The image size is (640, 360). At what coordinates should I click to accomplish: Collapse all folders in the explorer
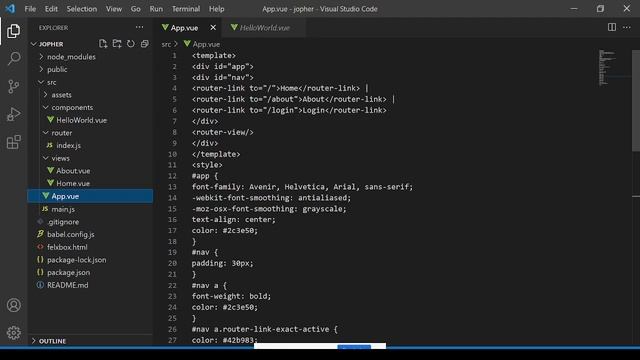[144, 44]
